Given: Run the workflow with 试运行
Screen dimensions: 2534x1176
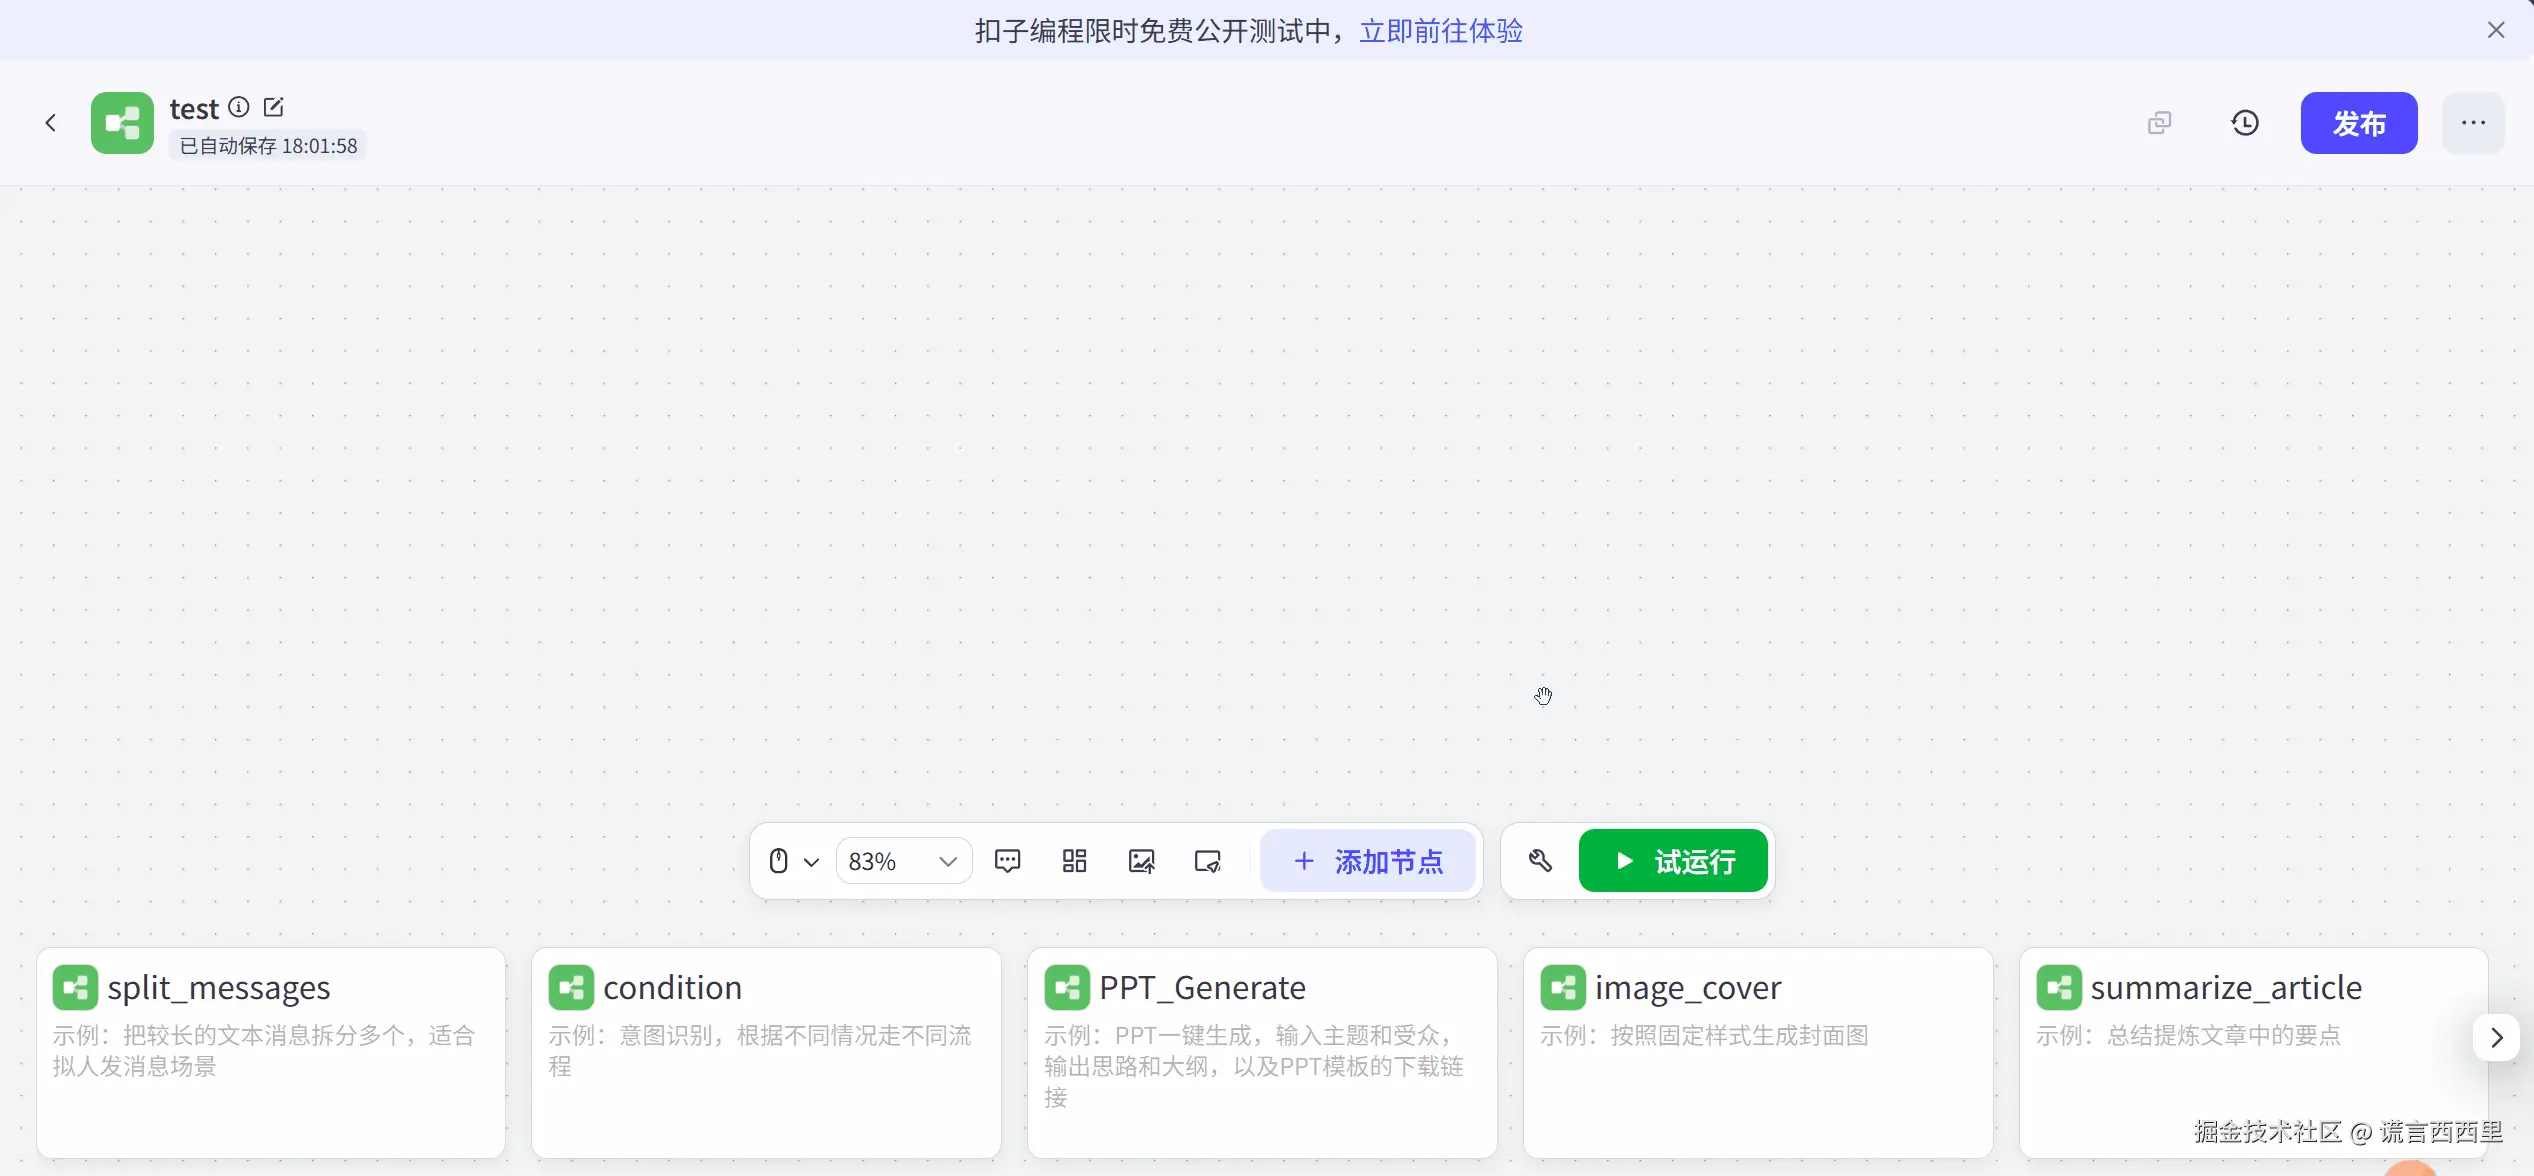Looking at the screenshot, I should pyautogui.click(x=1673, y=860).
